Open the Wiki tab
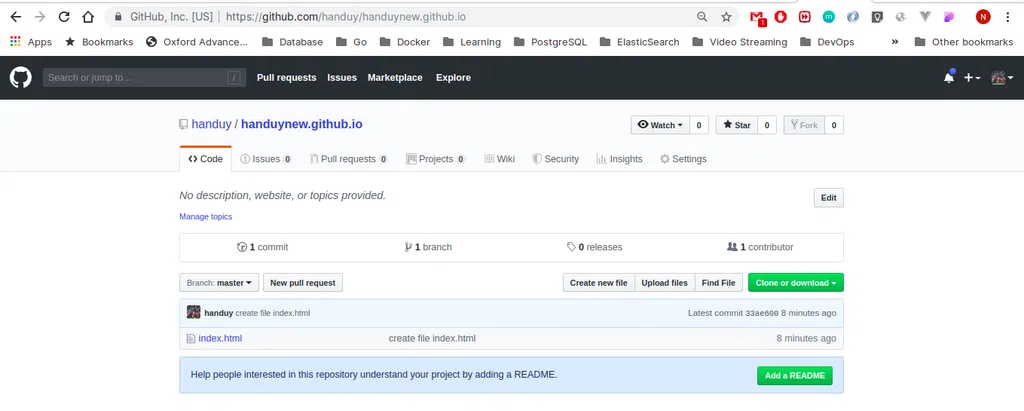Screen dimensions: 1024x411 tap(500, 159)
